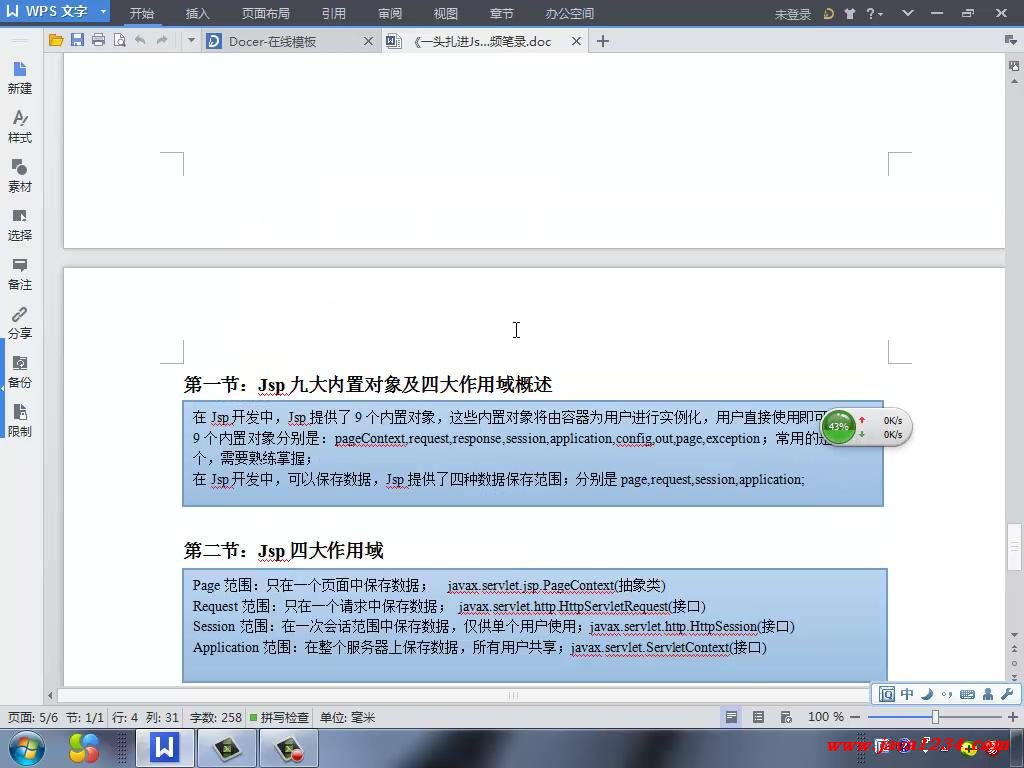This screenshot has height=768, width=1024.
Task: Open the 插入 ribbon tab
Action: pos(198,14)
